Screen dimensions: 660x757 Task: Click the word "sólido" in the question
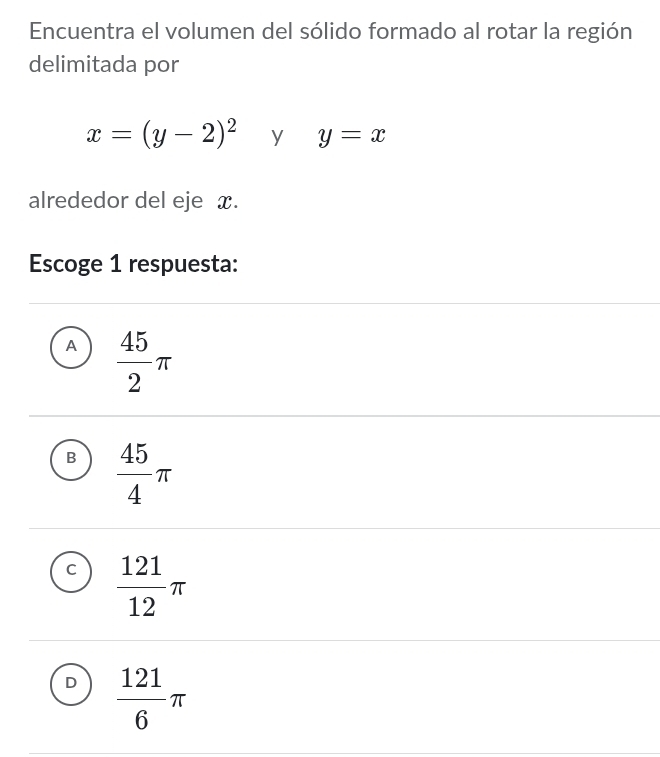pos(329,31)
